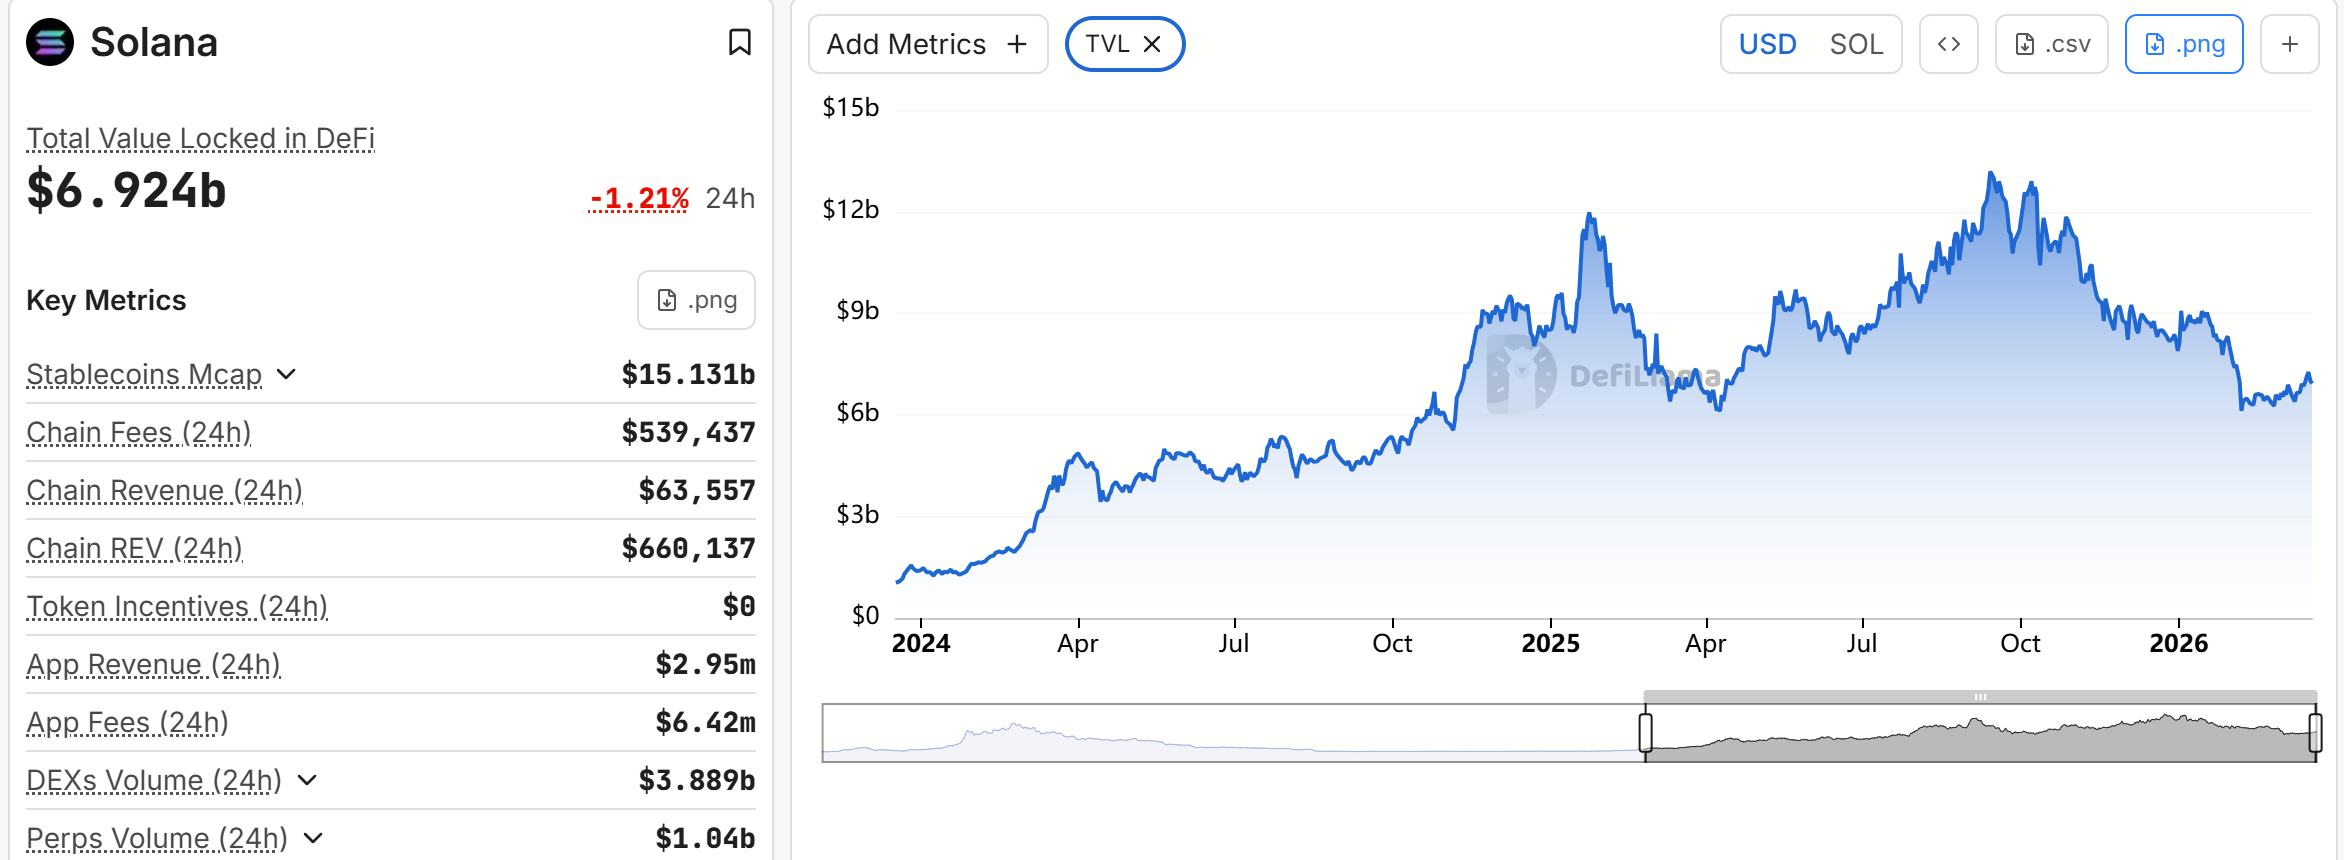Image resolution: width=2344 pixels, height=860 pixels.
Task: Click the plus button beside chart .png
Action: point(2289,44)
